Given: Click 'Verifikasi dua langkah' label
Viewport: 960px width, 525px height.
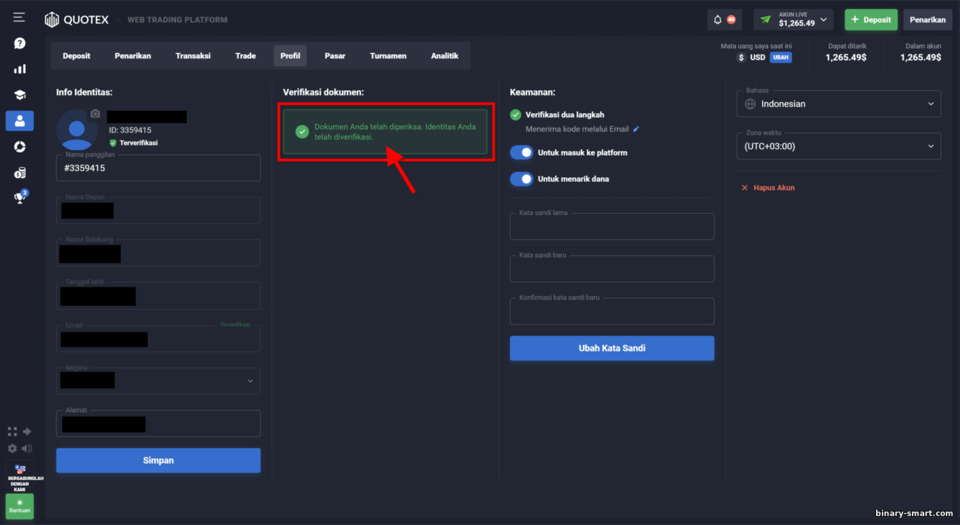Looking at the screenshot, I should point(564,114).
